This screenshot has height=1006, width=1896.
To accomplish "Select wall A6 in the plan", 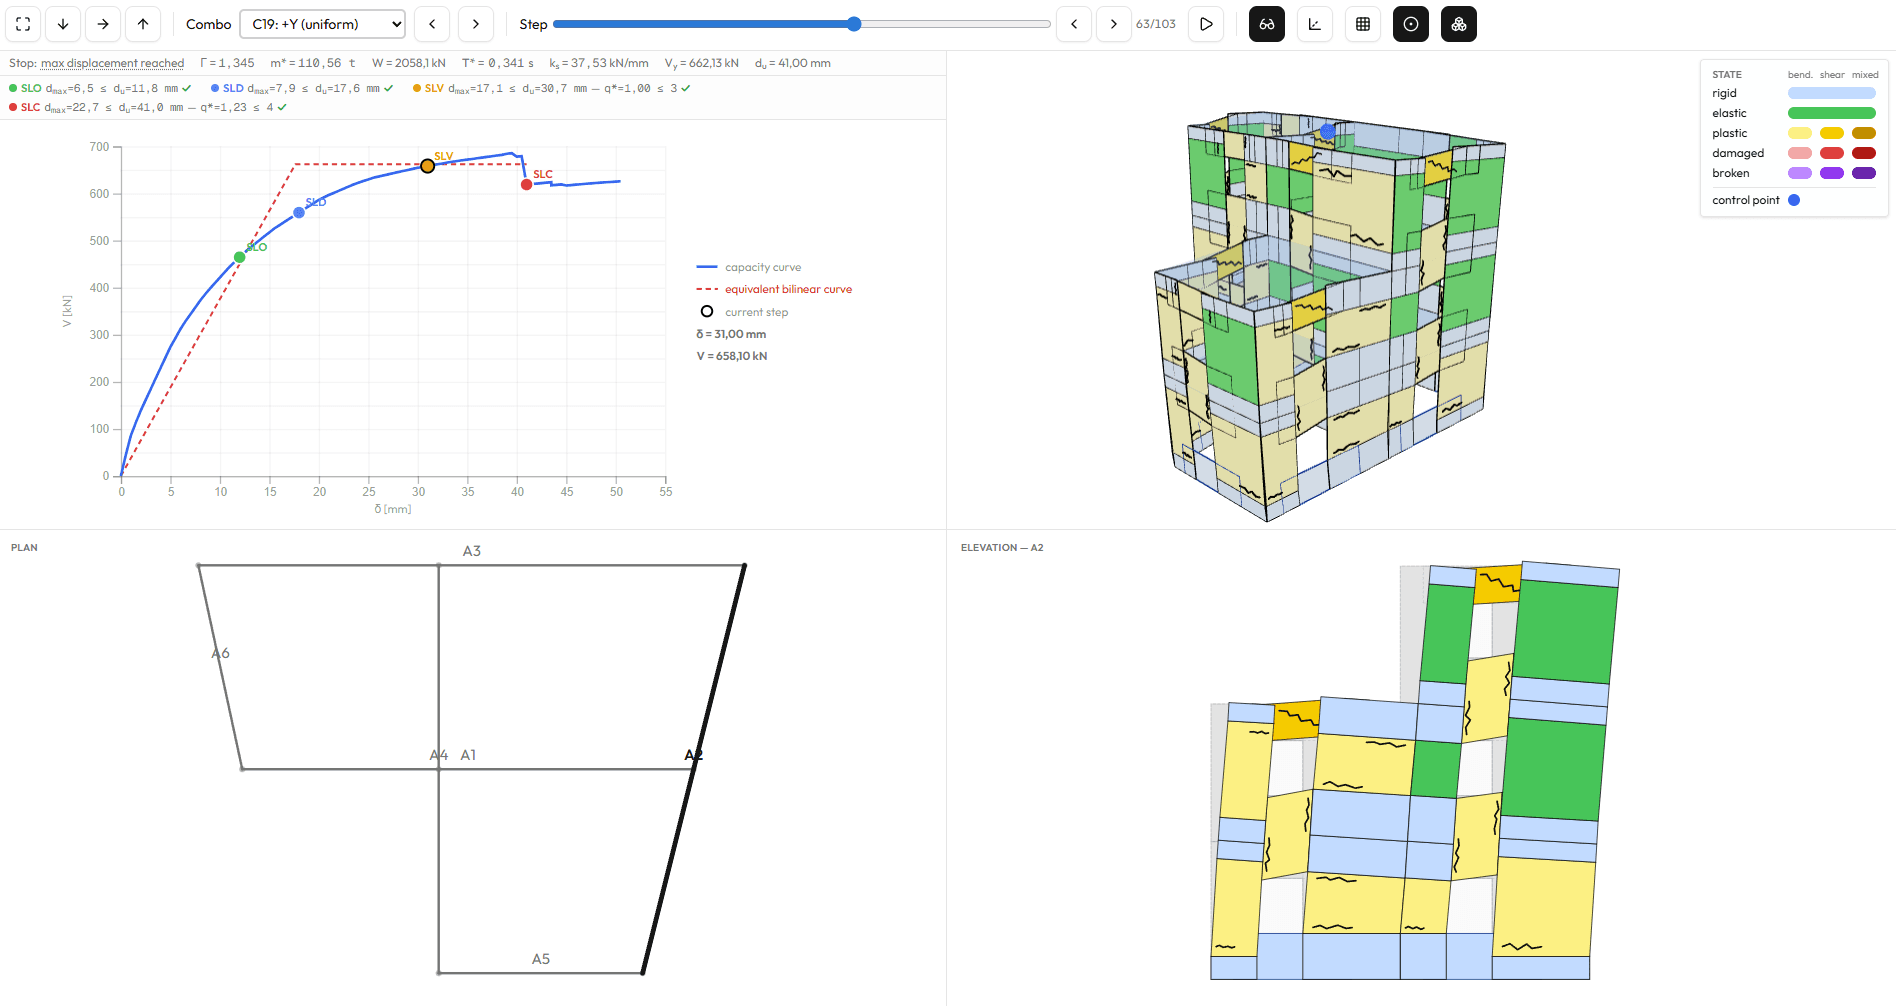I will [221, 653].
